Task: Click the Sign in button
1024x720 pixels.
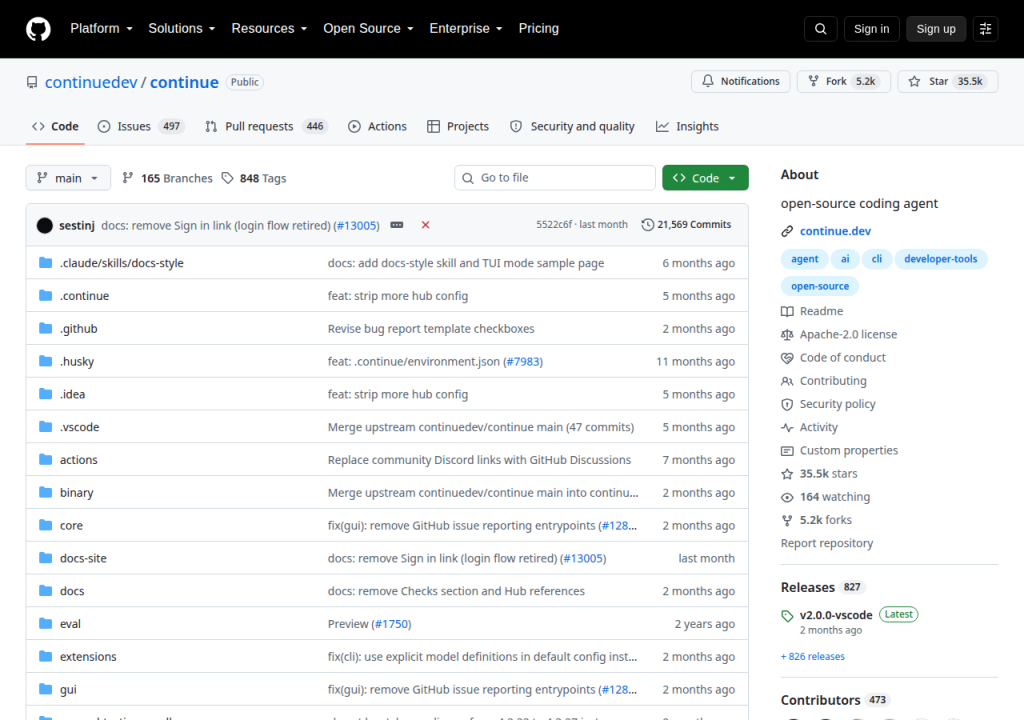Action: click(871, 29)
